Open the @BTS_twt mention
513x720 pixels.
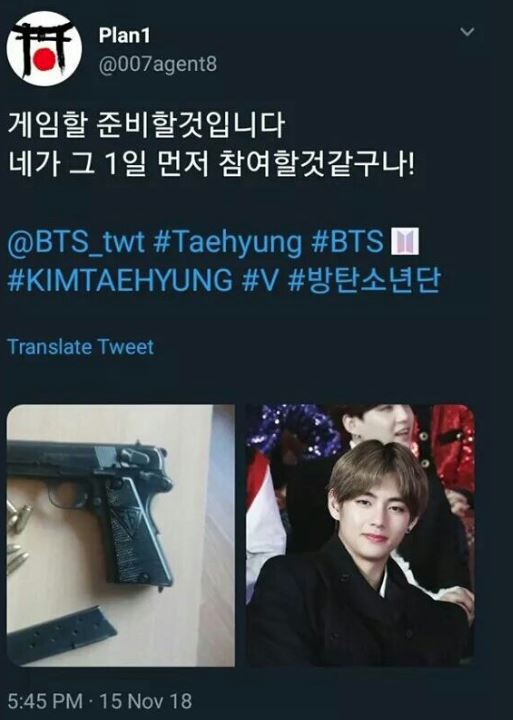76,242
